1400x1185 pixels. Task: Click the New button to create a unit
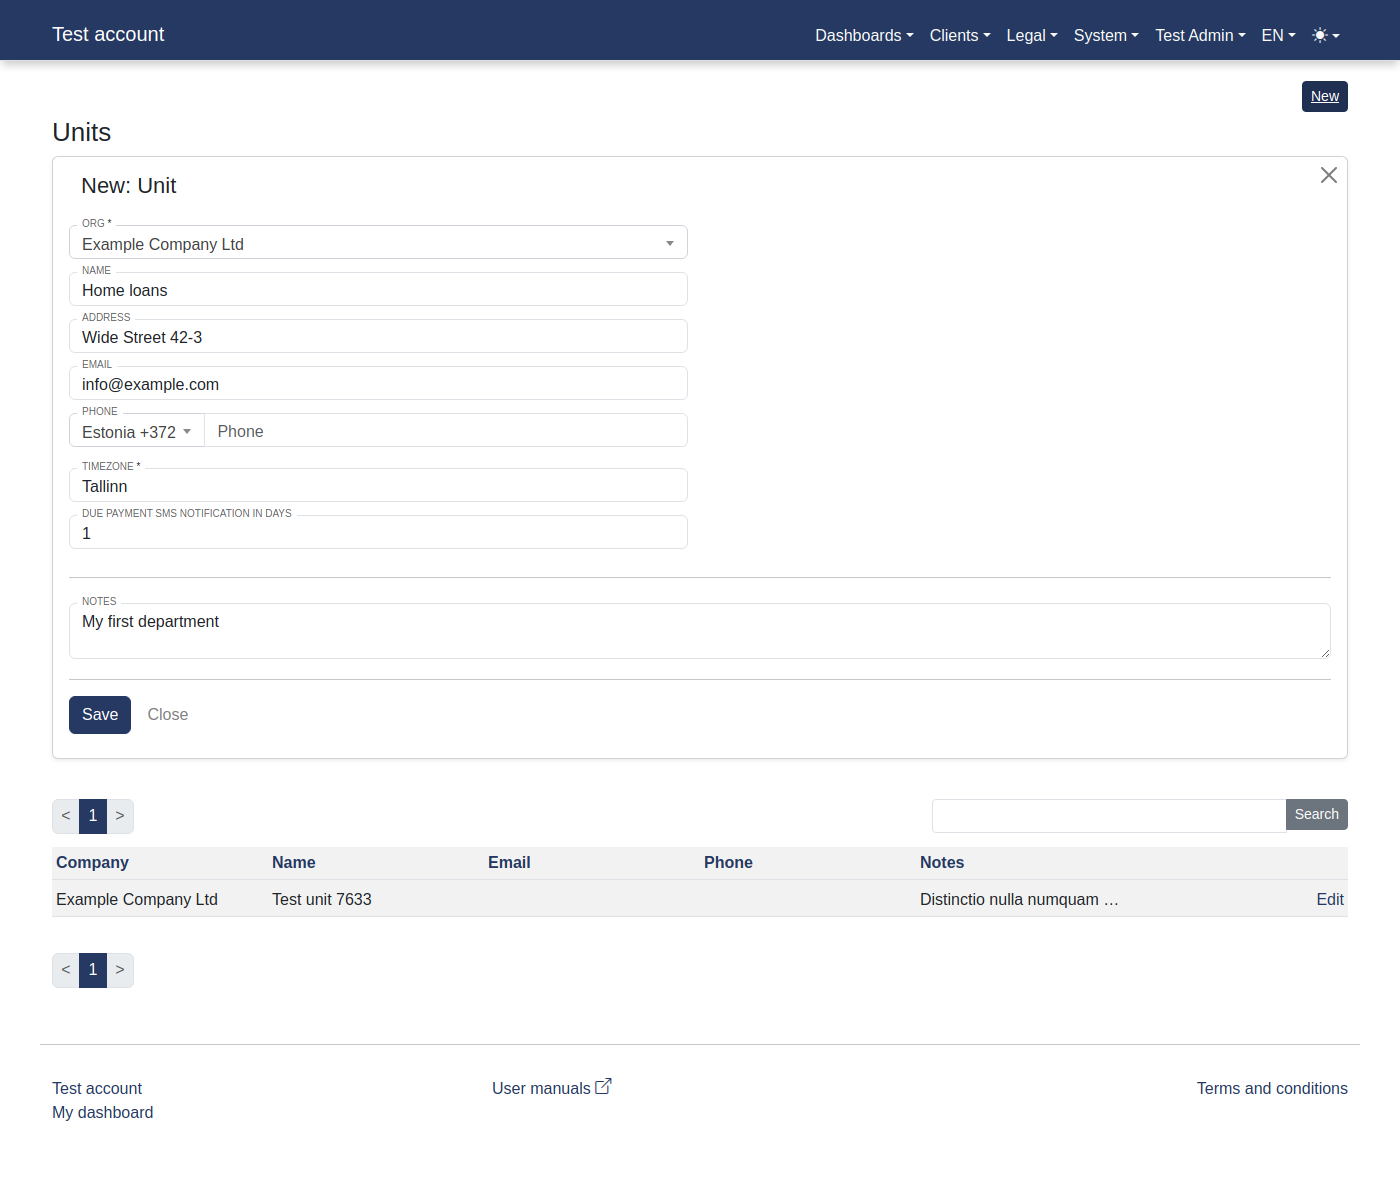point(1323,96)
